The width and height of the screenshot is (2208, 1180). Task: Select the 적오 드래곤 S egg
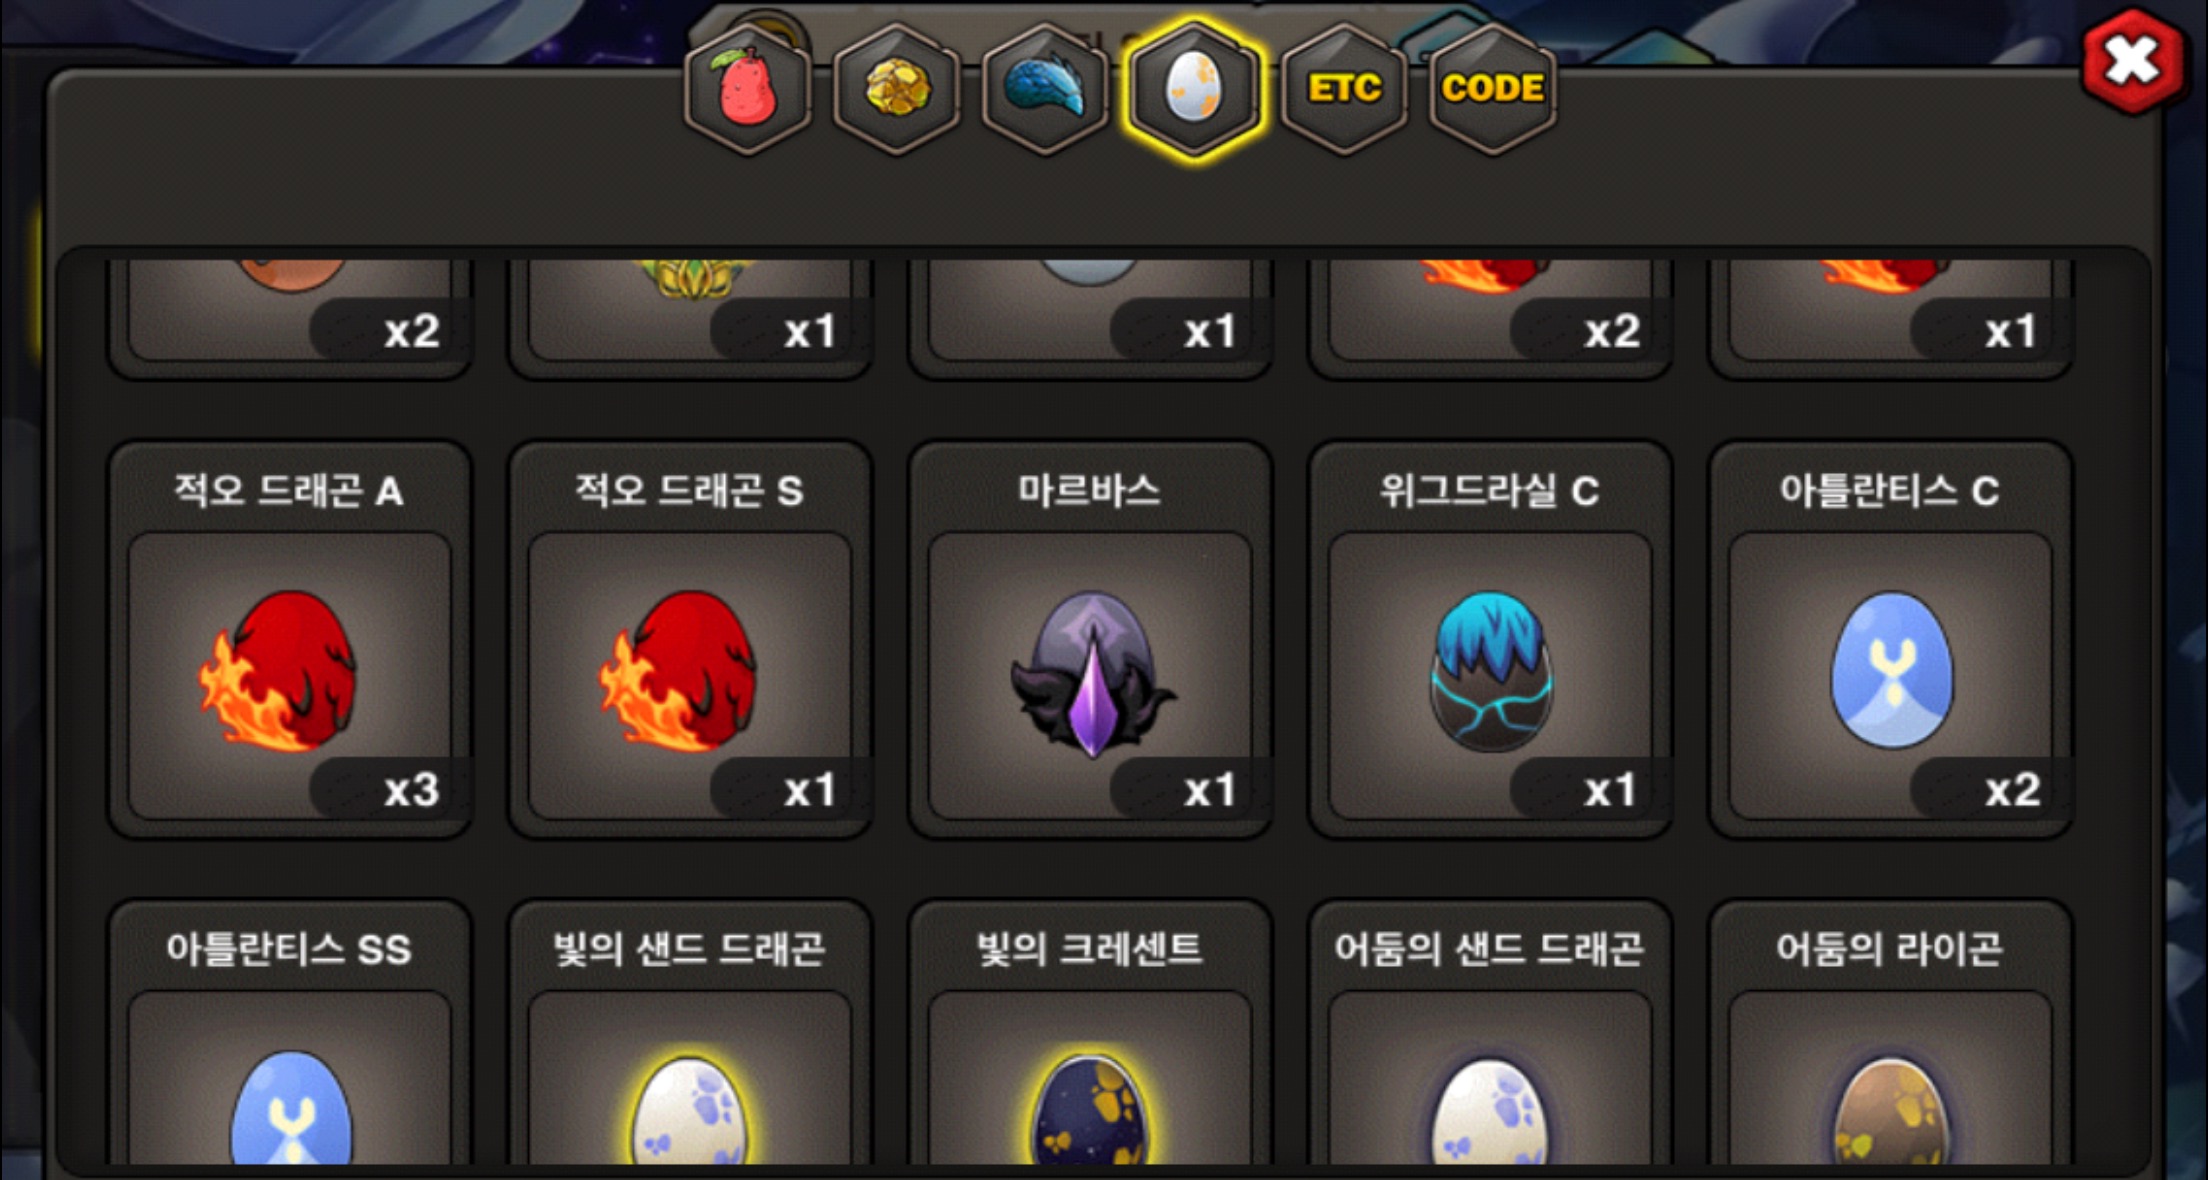690,639
